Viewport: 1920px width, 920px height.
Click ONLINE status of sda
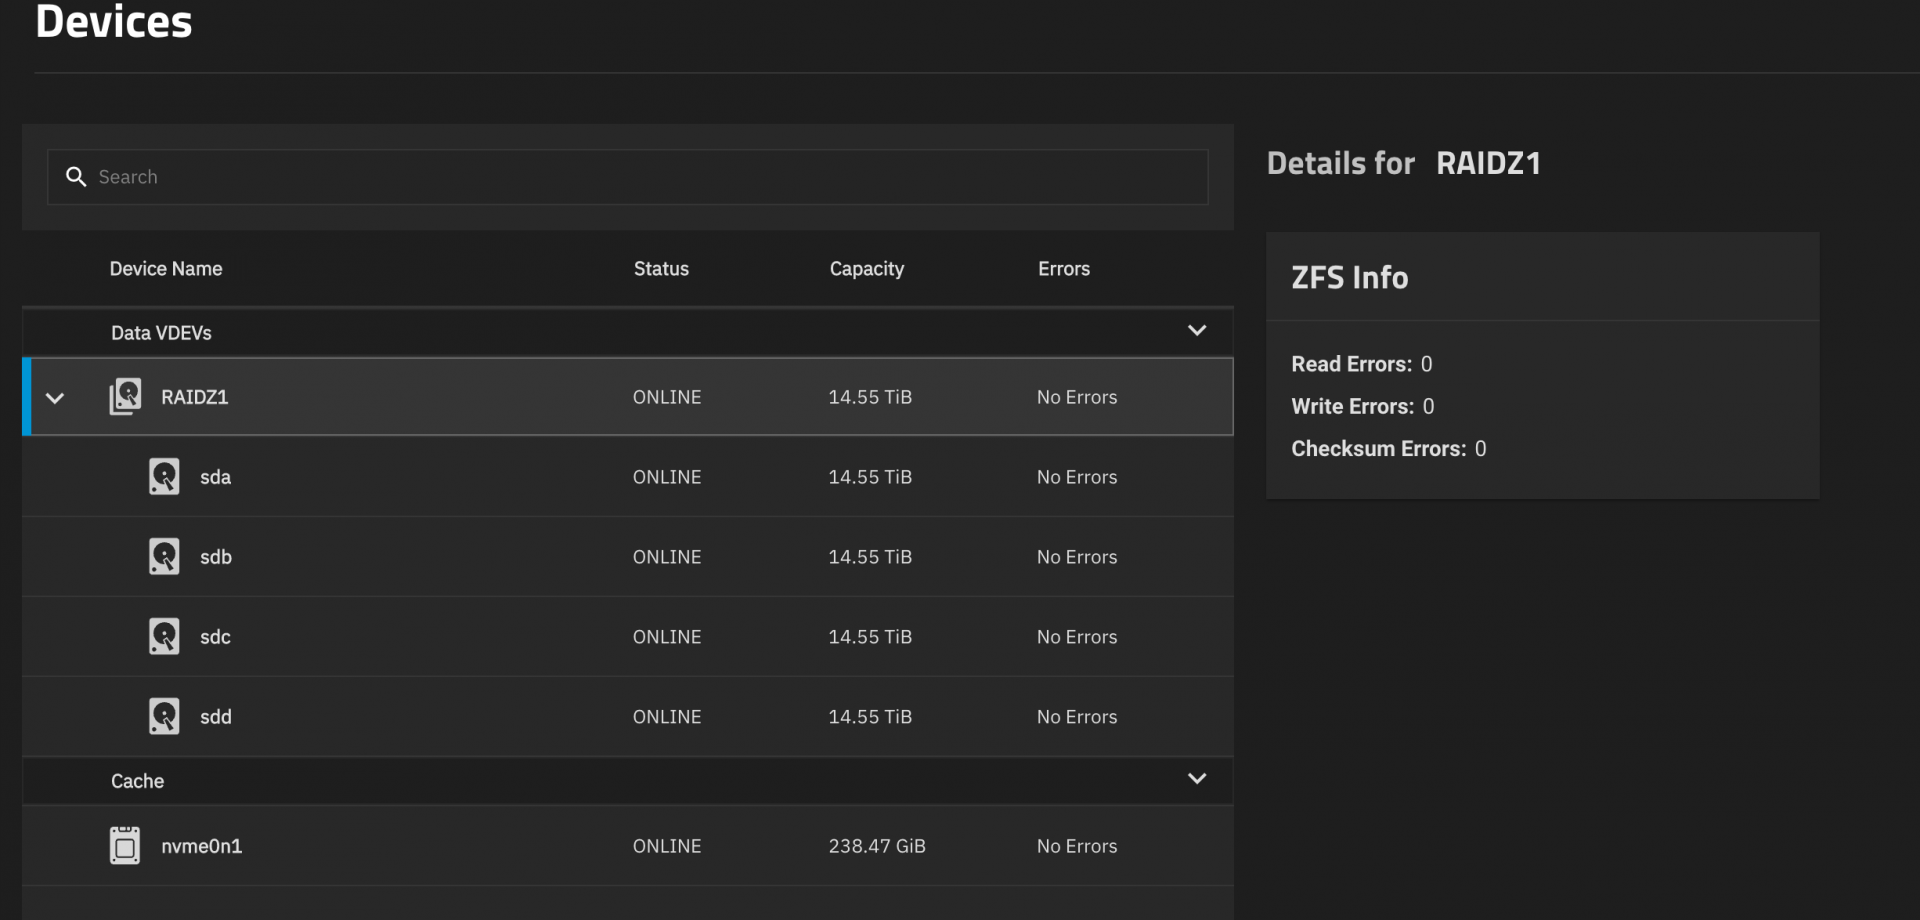click(667, 478)
